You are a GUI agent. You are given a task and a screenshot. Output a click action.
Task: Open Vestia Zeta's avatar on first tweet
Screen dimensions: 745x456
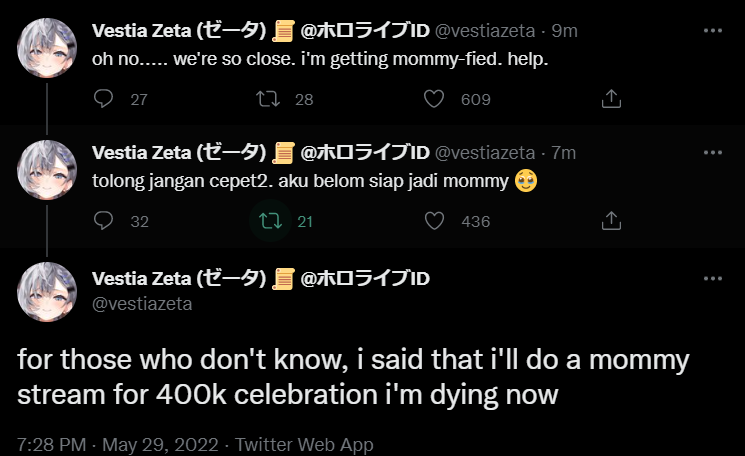pyautogui.click(x=47, y=48)
